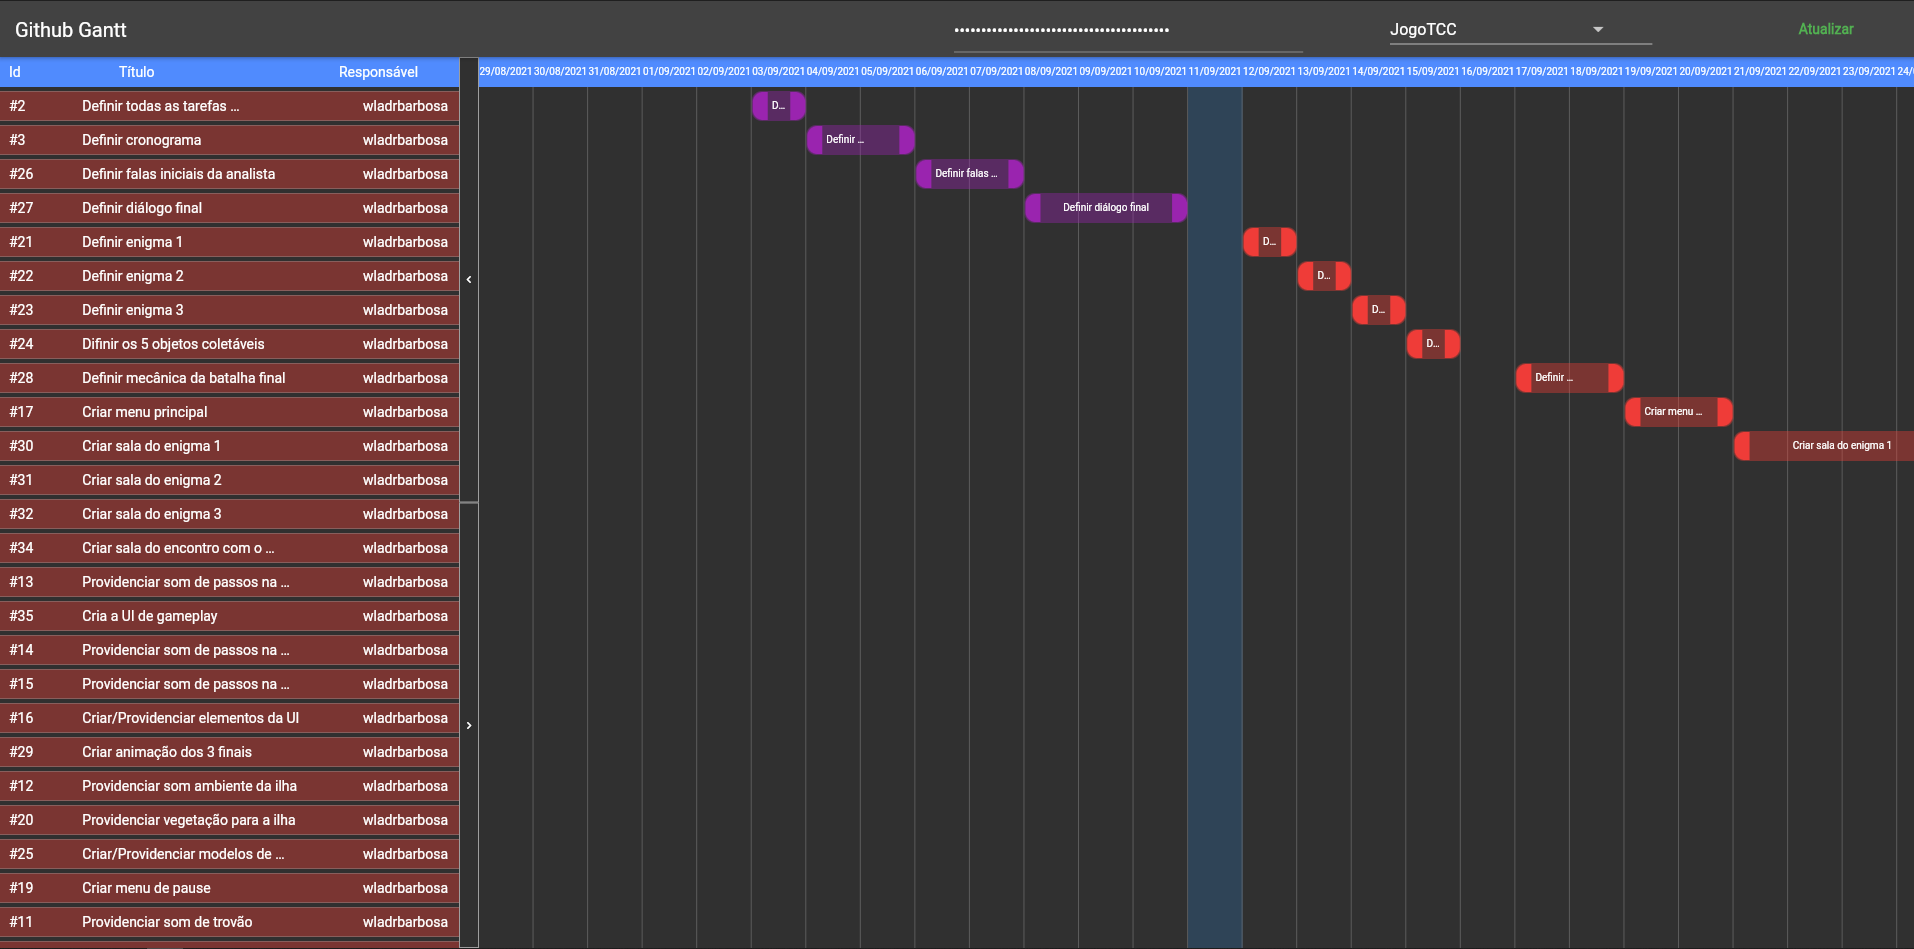
Task: Sort by the Id column header
Action: point(16,72)
